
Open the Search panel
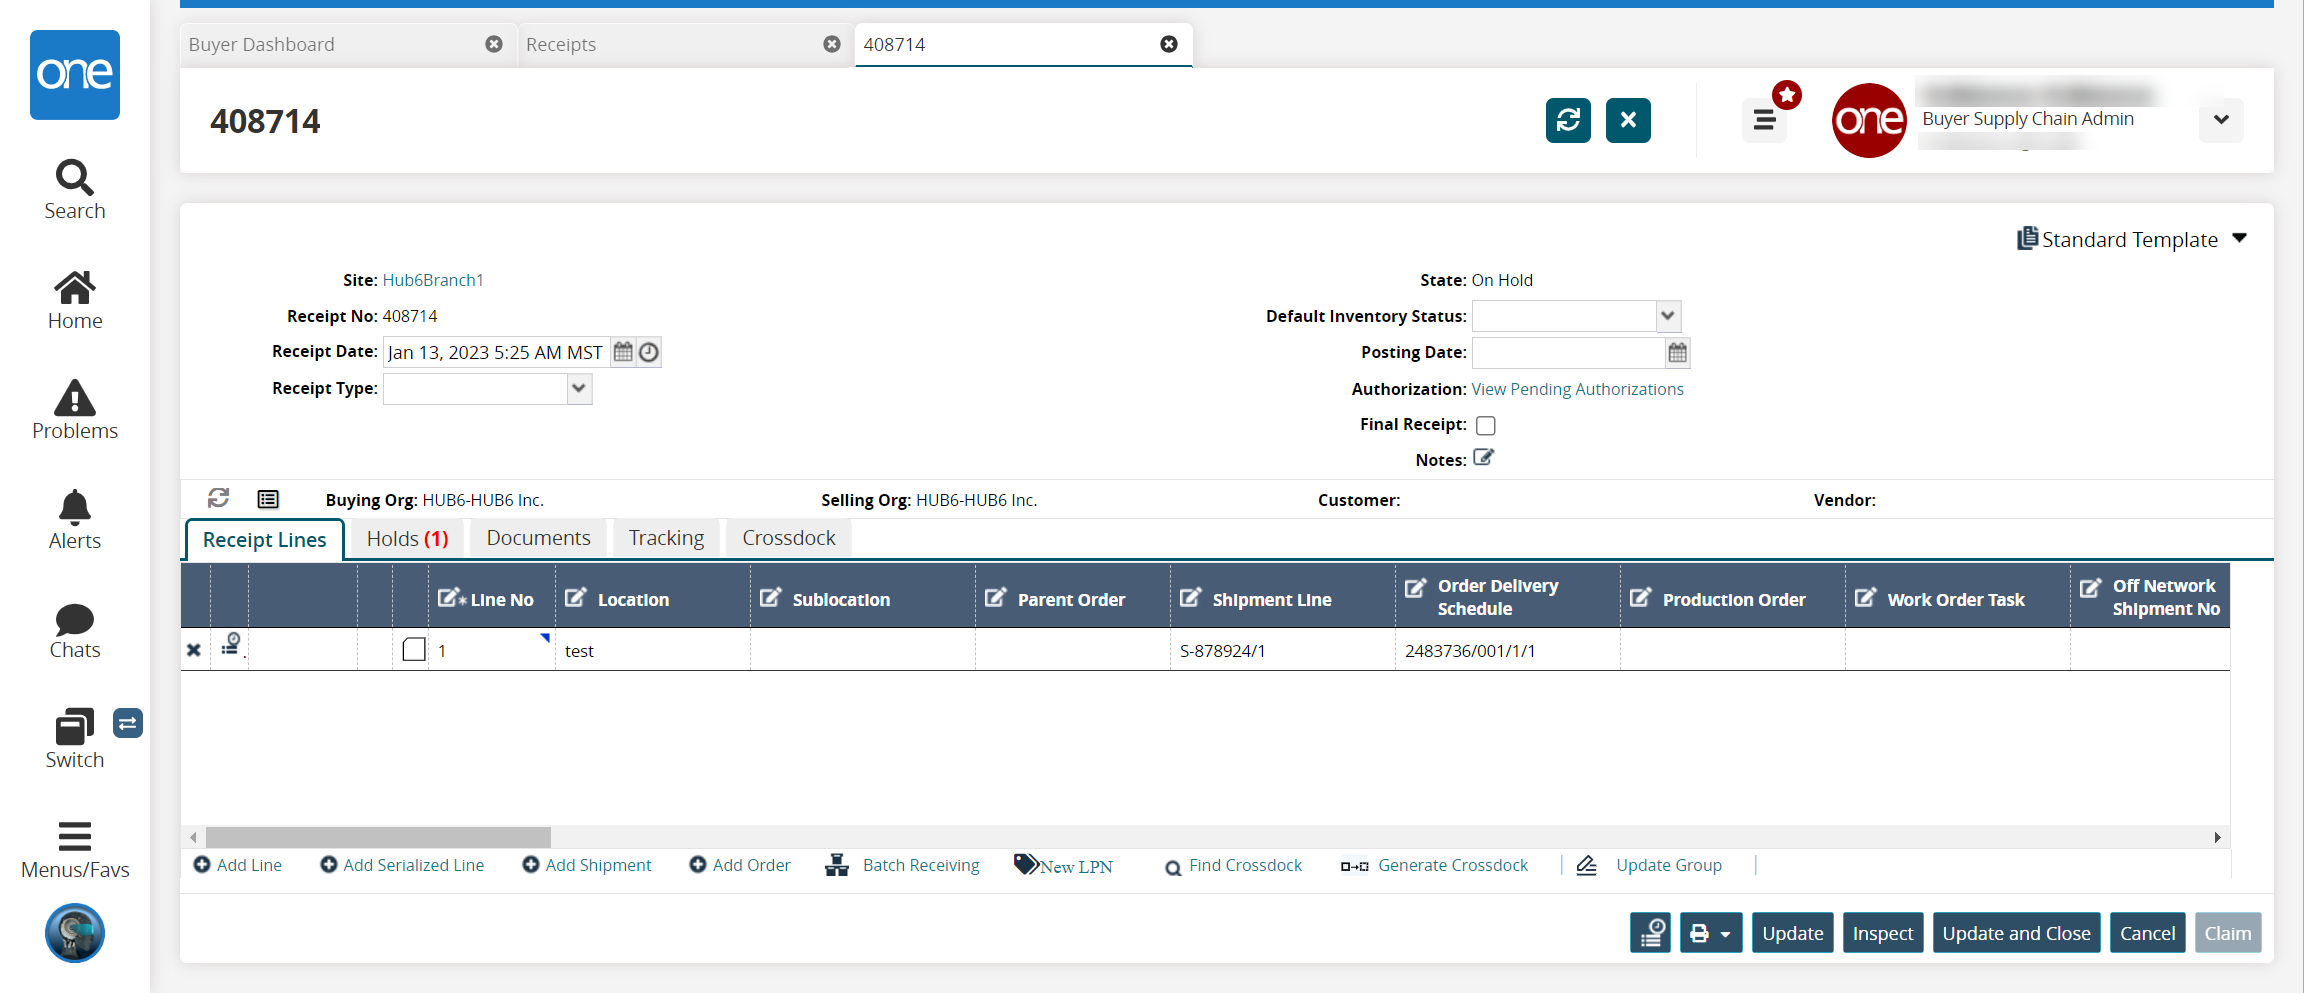75,190
